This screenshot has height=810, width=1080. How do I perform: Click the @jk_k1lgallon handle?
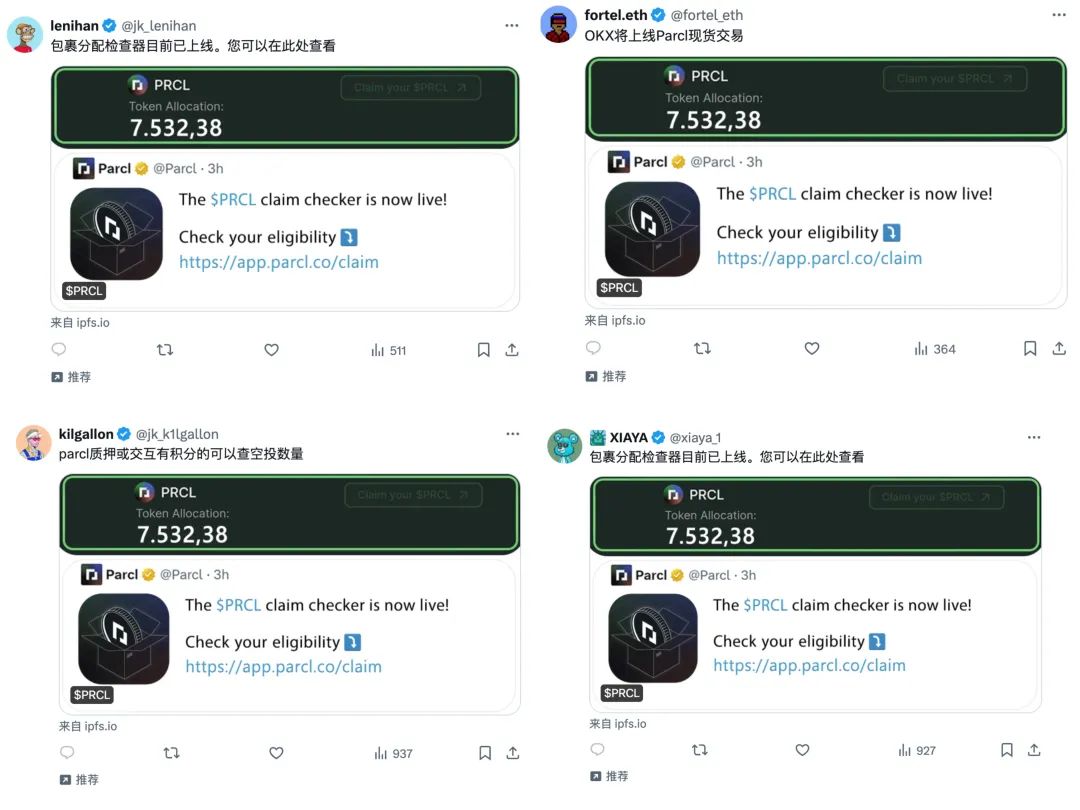[177, 434]
